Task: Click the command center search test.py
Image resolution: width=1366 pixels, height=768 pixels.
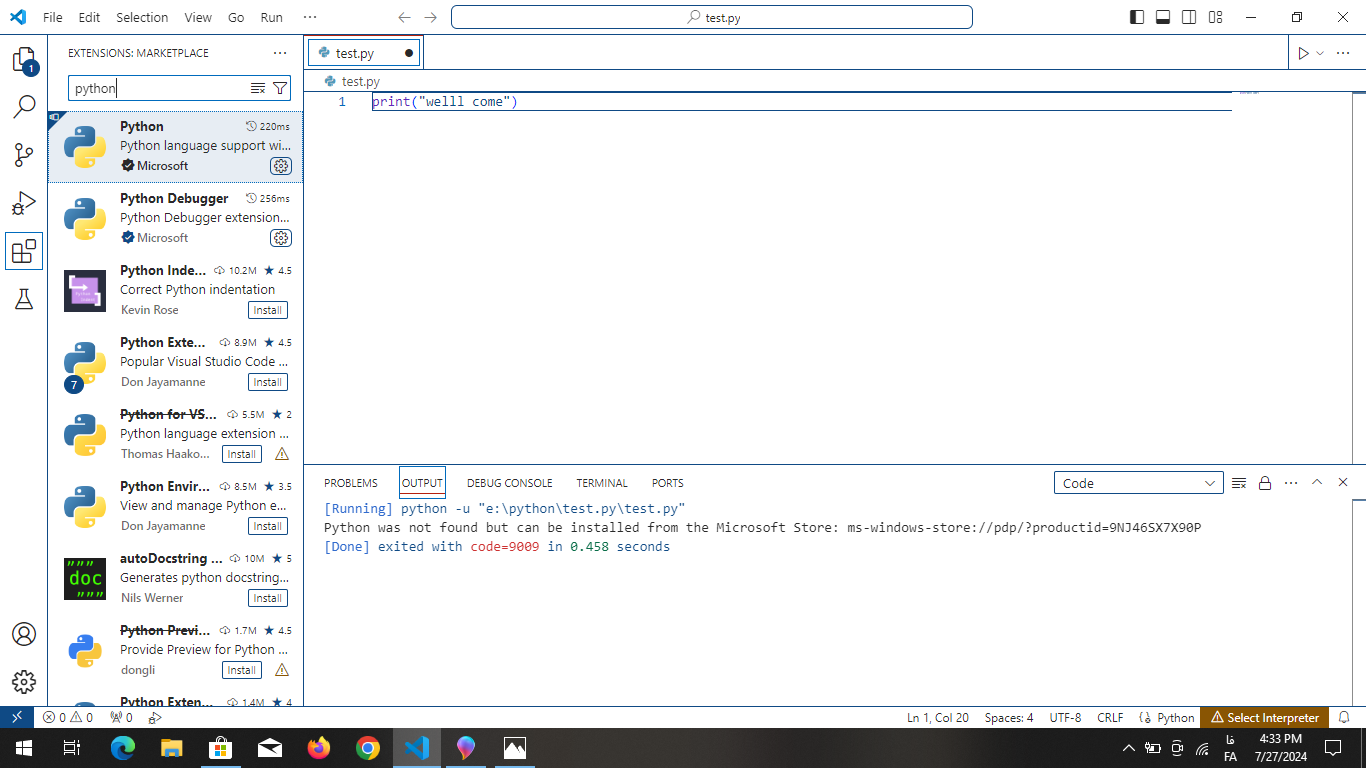Action: click(712, 17)
